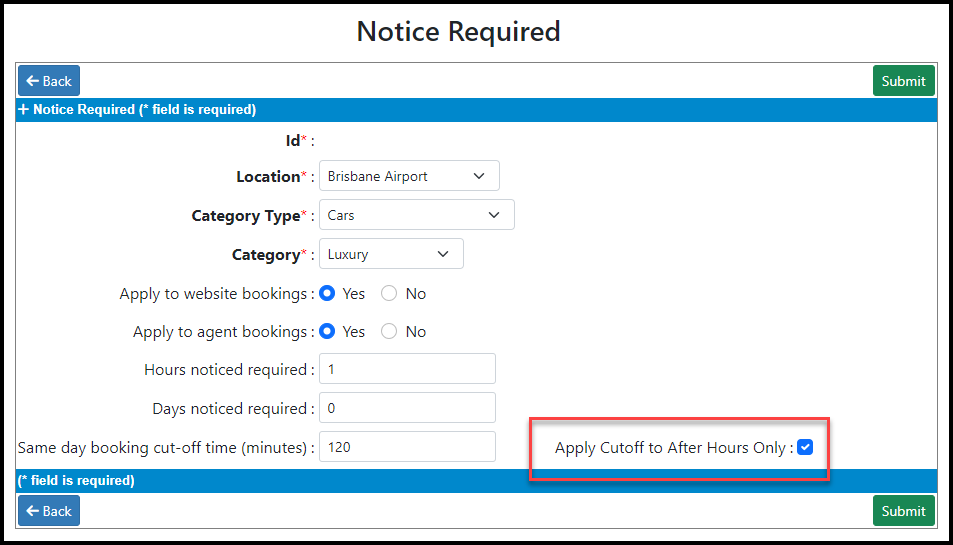
Task: Open the Category dropdown (Luxury)
Action: click(391, 253)
